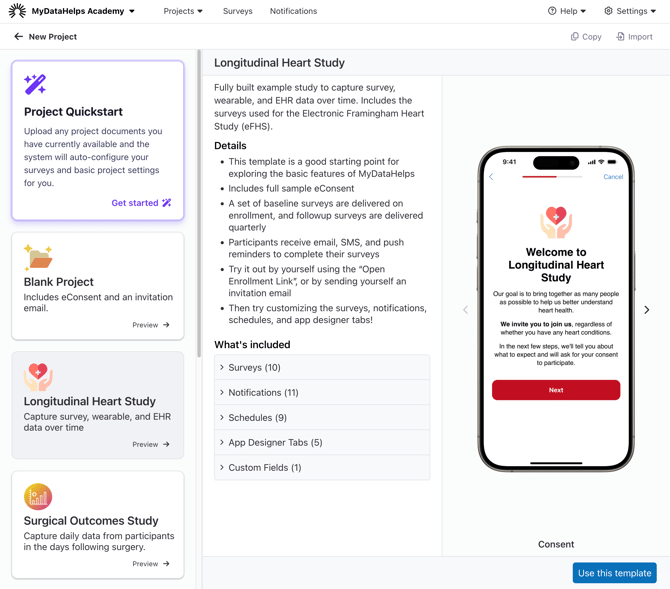Screen dimensions: 670x589
Task: Expand the App Designer Tabs (5) section
Action: pyautogui.click(x=322, y=442)
